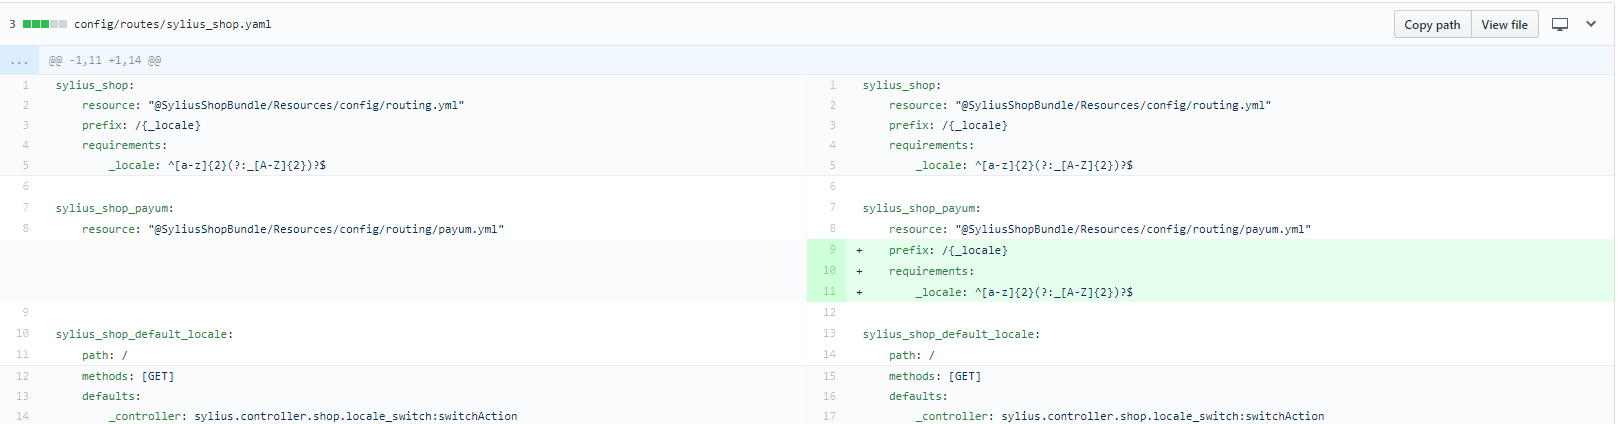Click the green diffstat blocks beside count 3
The image size is (1619, 424).
[x=45, y=24]
